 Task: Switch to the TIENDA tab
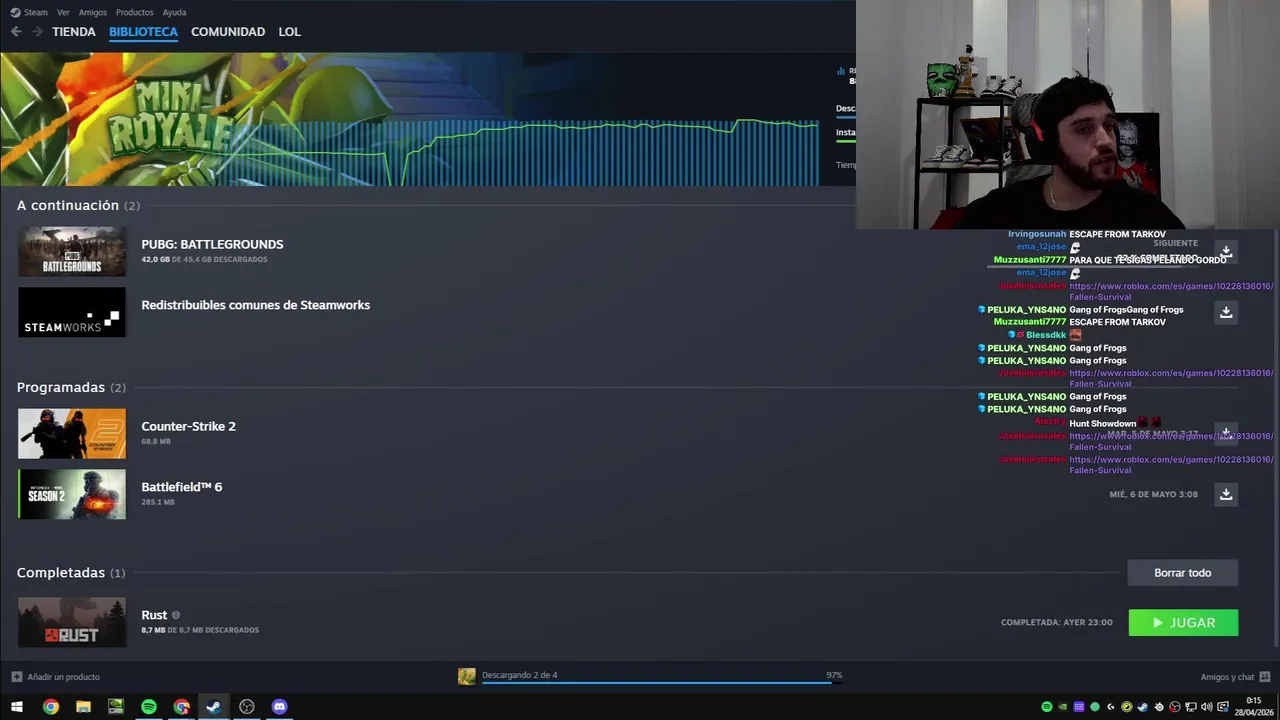[x=74, y=32]
